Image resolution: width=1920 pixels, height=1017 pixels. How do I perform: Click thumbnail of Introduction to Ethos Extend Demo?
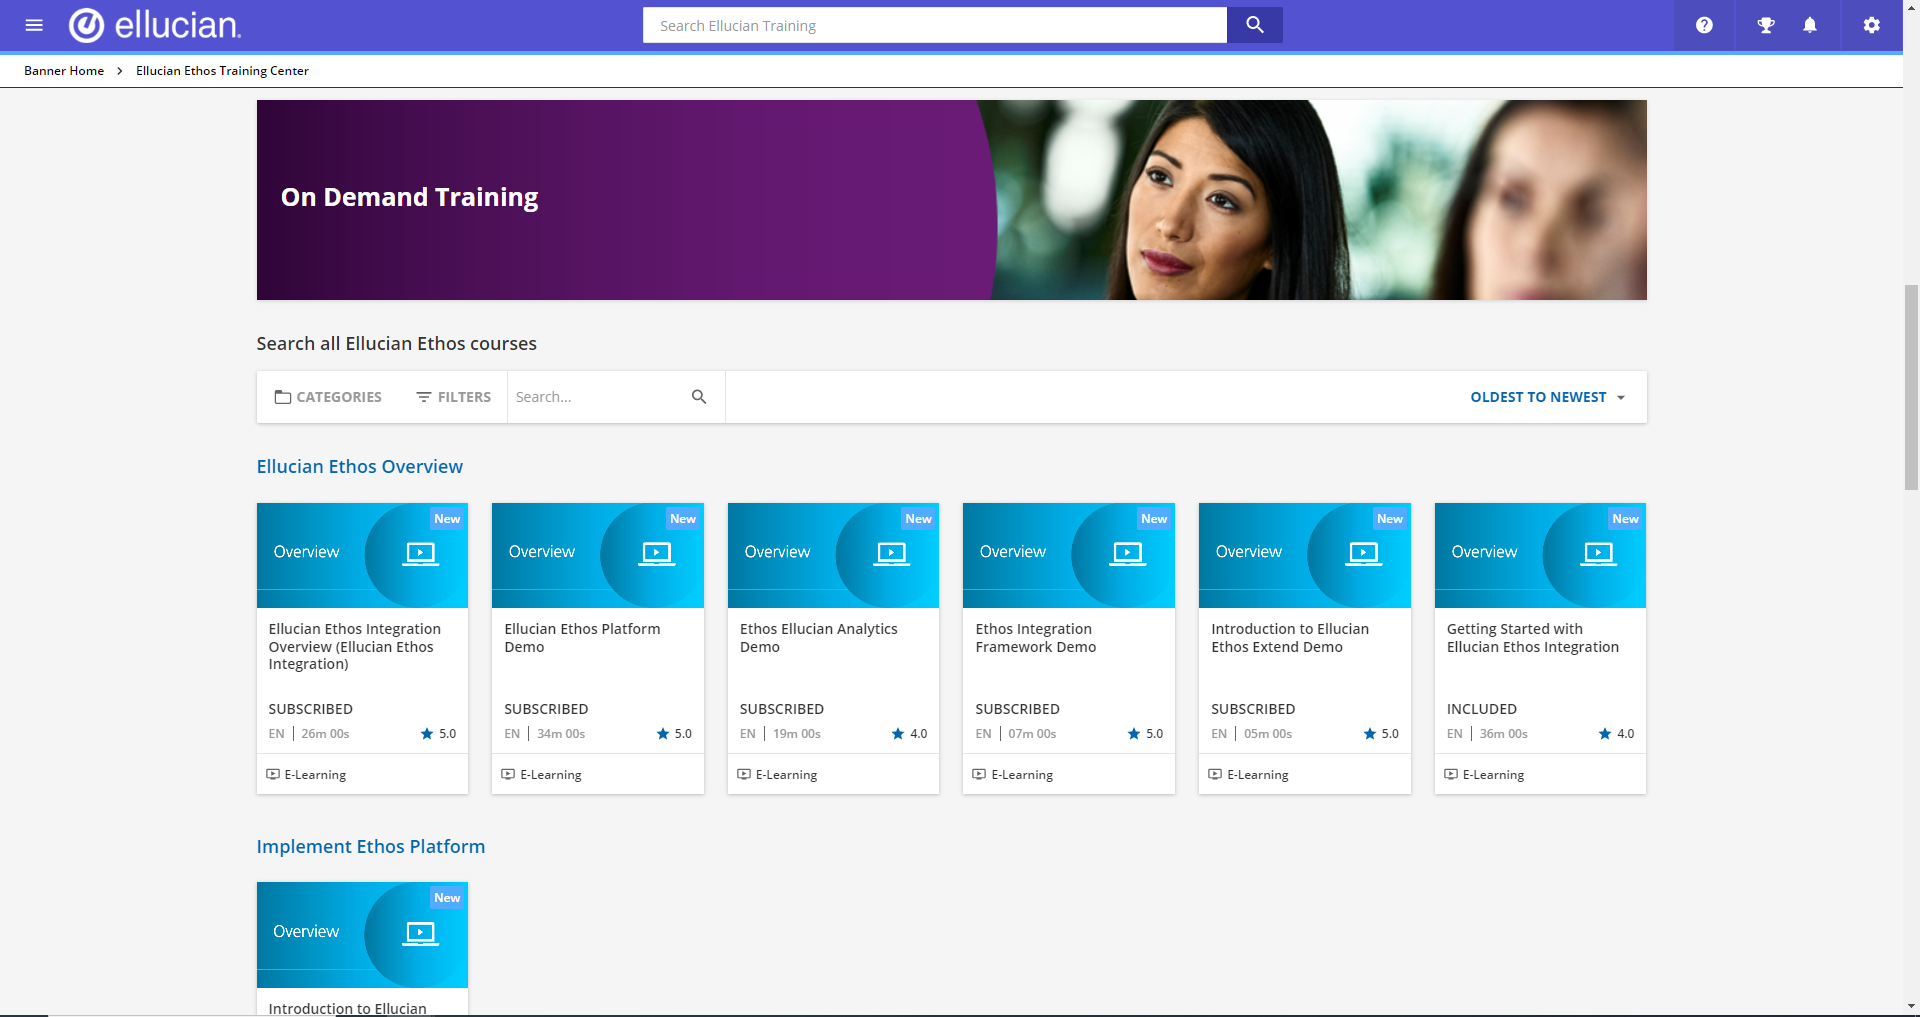tap(1305, 555)
